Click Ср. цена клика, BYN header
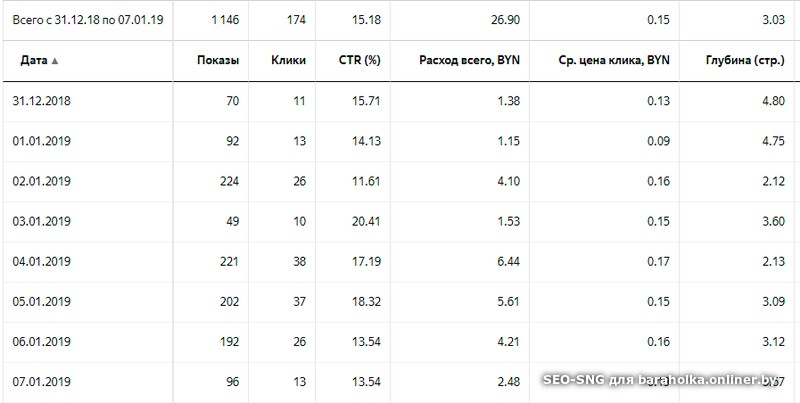The width and height of the screenshot is (800, 403). tap(613, 61)
